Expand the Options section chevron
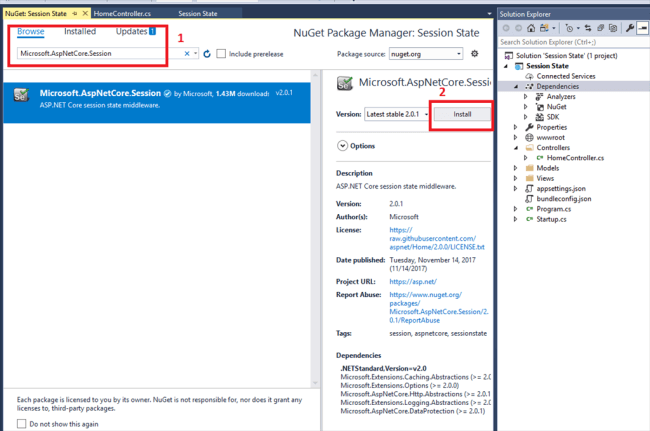This screenshot has height=431, width=650. 342,146
